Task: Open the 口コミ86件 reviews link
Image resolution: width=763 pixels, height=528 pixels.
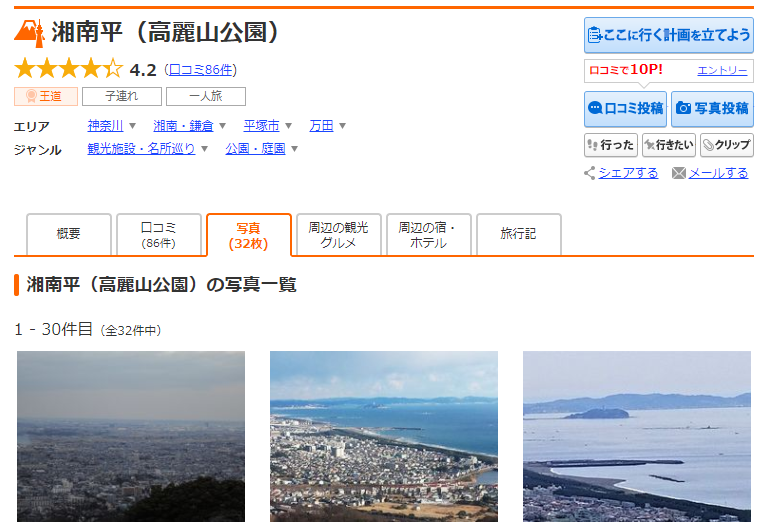Action: tap(200, 70)
